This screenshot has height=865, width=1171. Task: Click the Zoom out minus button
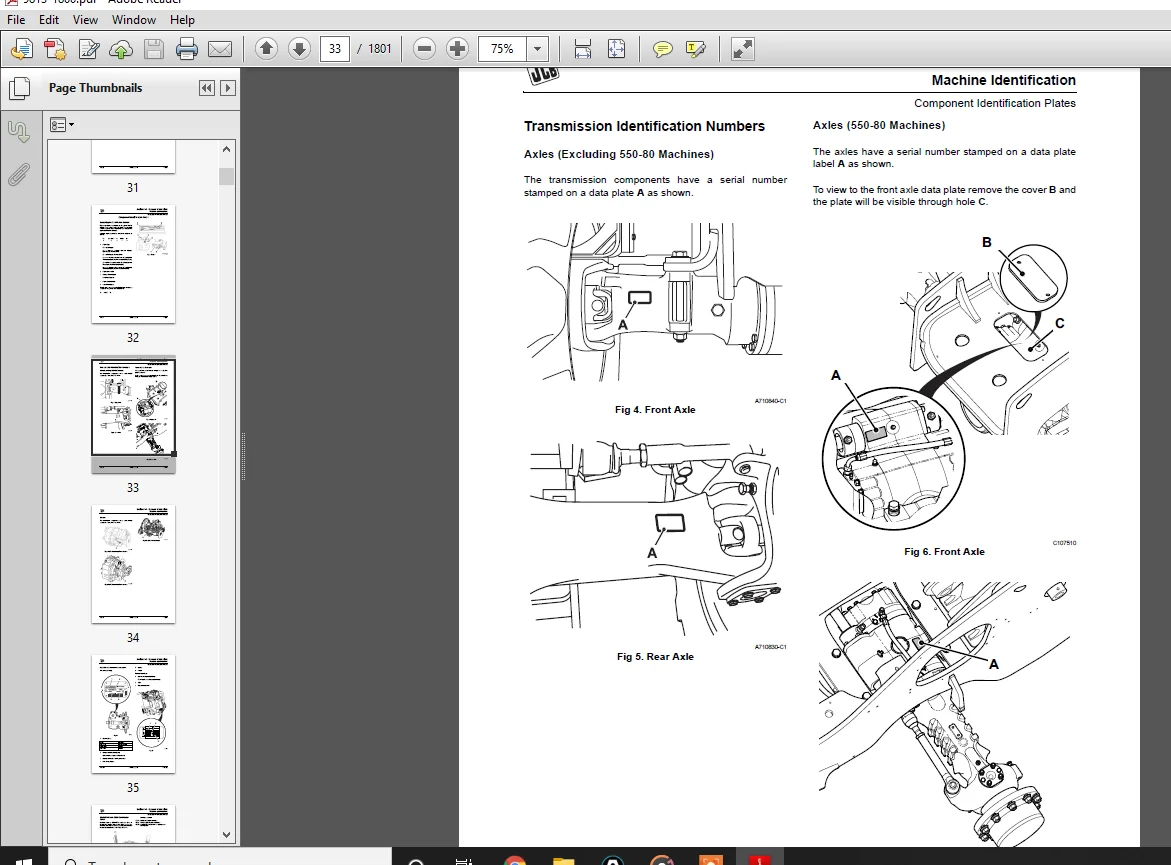pyautogui.click(x=424, y=49)
